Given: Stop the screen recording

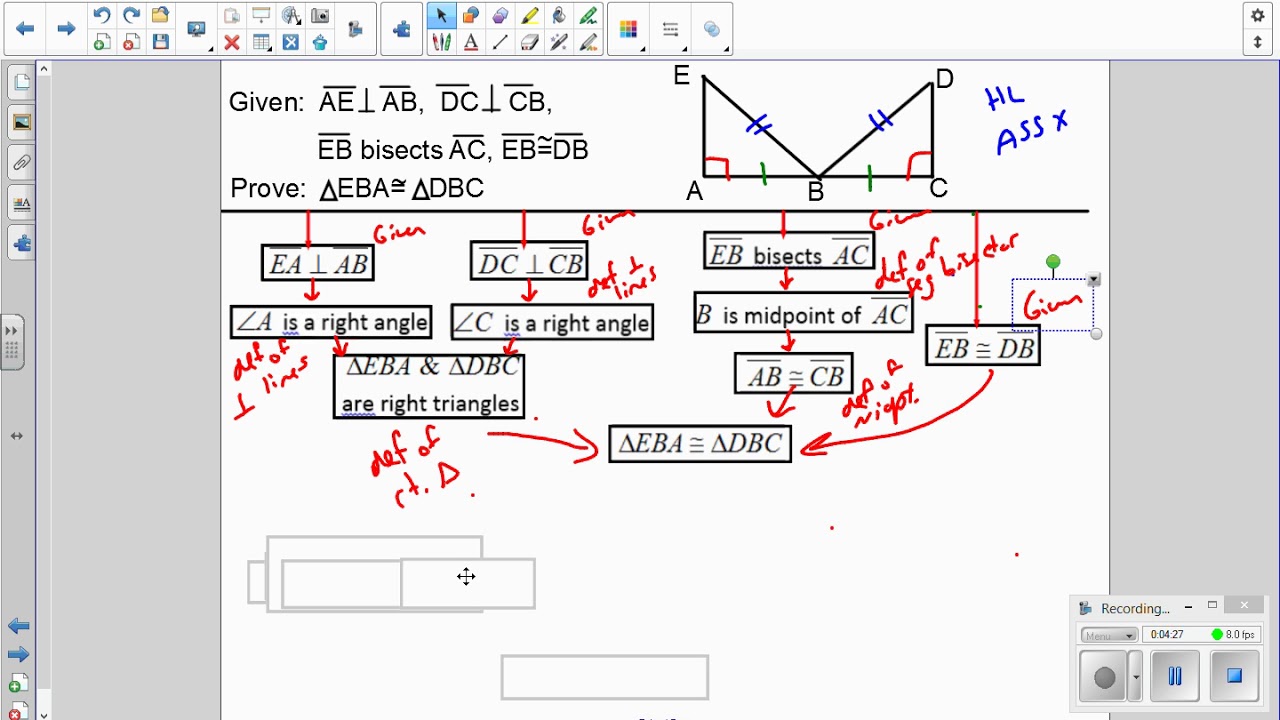Looking at the screenshot, I should coord(1234,677).
